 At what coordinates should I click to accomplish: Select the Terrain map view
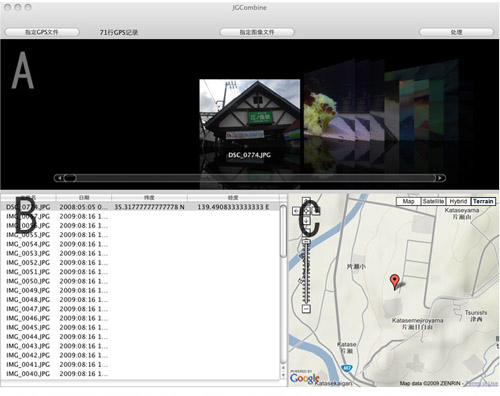pyautogui.click(x=483, y=201)
